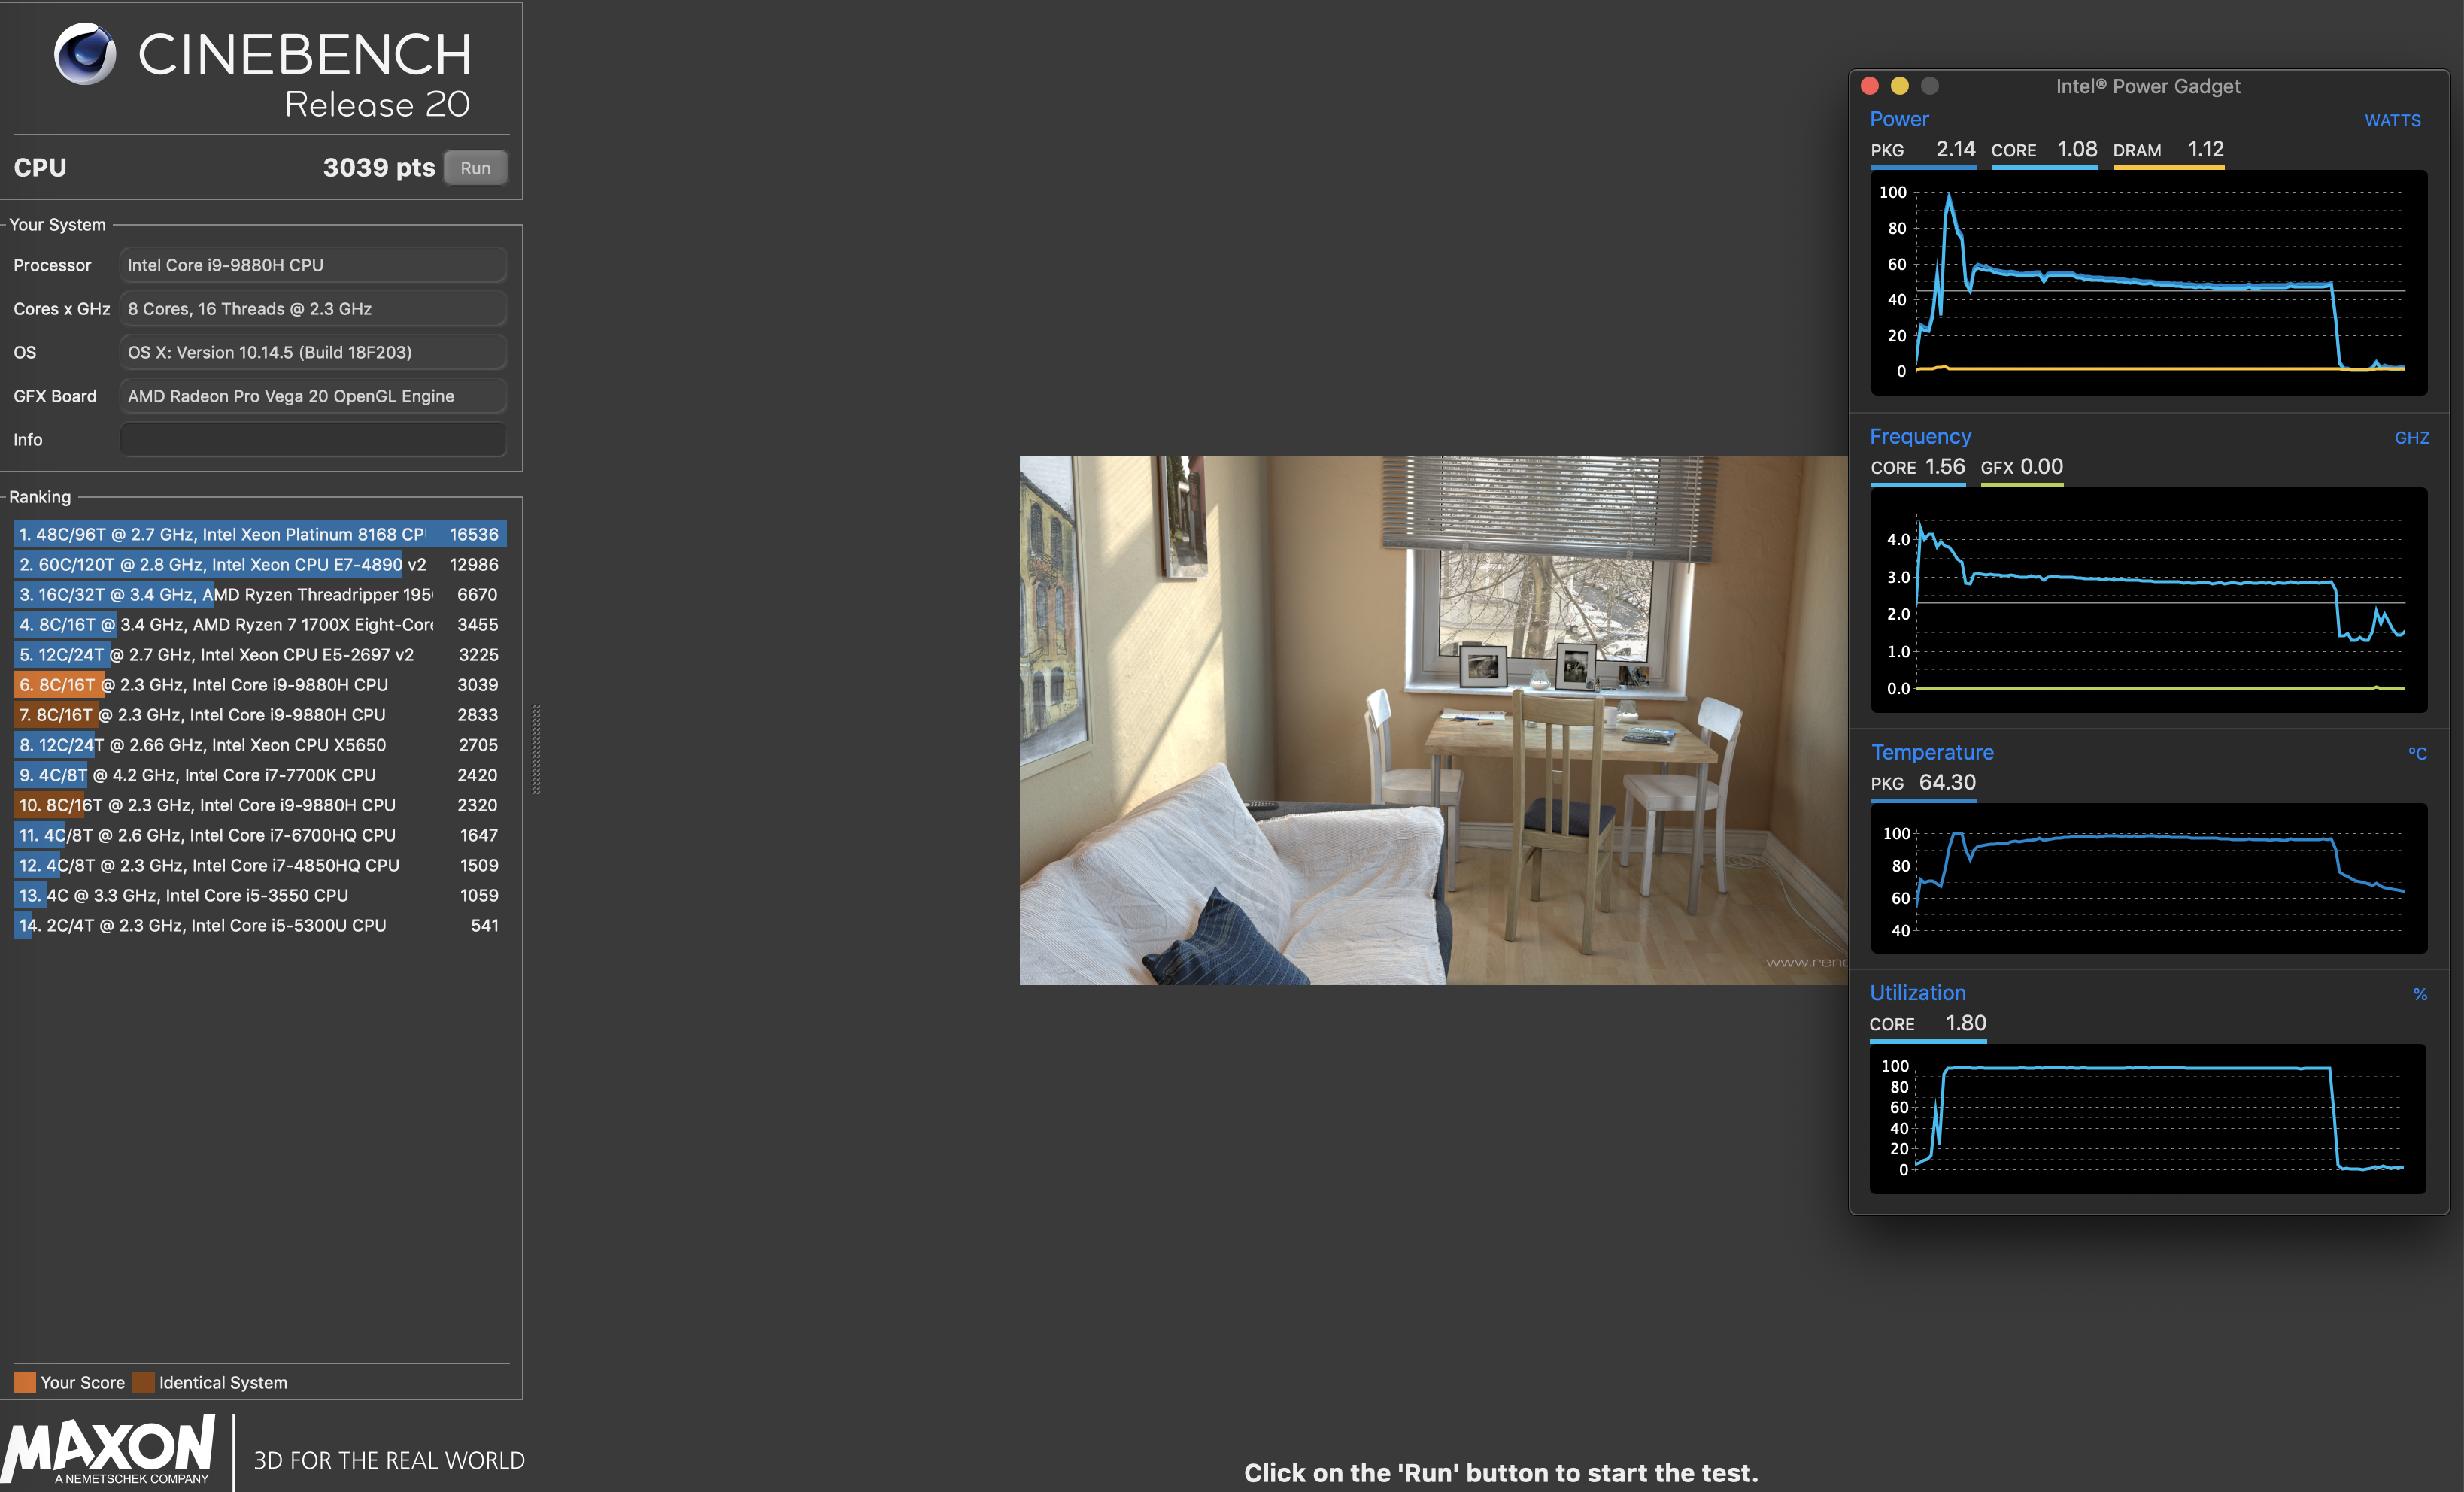Select ranking row 4 Ryzen 7 1700X
The width and height of the screenshot is (2464, 1492).
point(260,624)
